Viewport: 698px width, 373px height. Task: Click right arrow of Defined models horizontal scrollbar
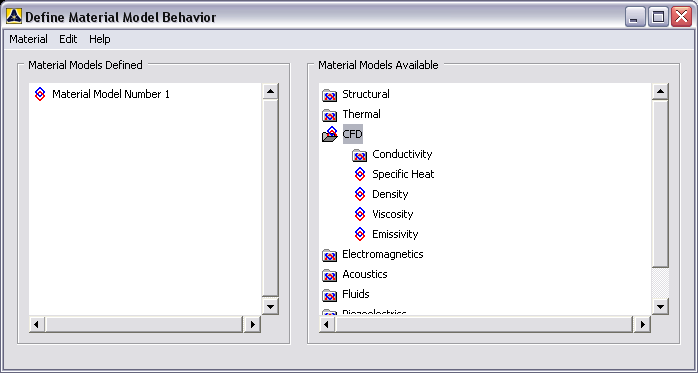252,324
